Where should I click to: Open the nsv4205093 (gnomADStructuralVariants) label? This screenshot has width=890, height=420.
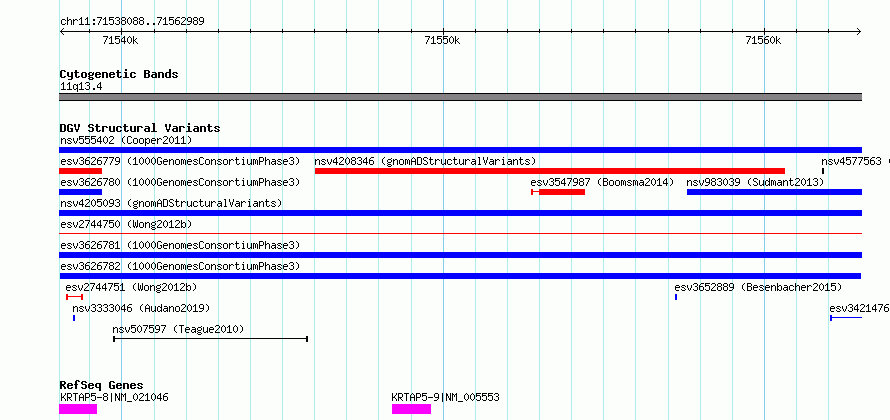point(171,203)
